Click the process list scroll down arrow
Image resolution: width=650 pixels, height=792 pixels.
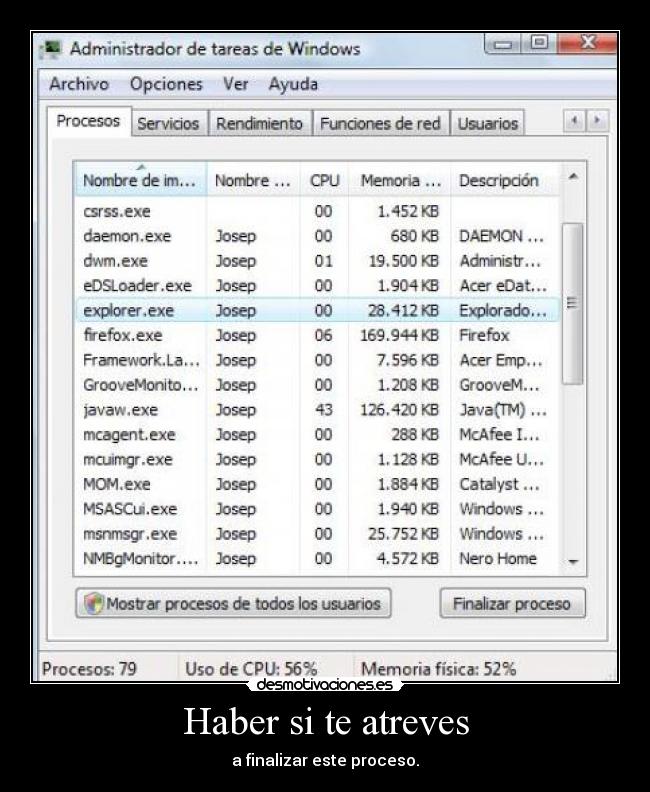pos(572,562)
